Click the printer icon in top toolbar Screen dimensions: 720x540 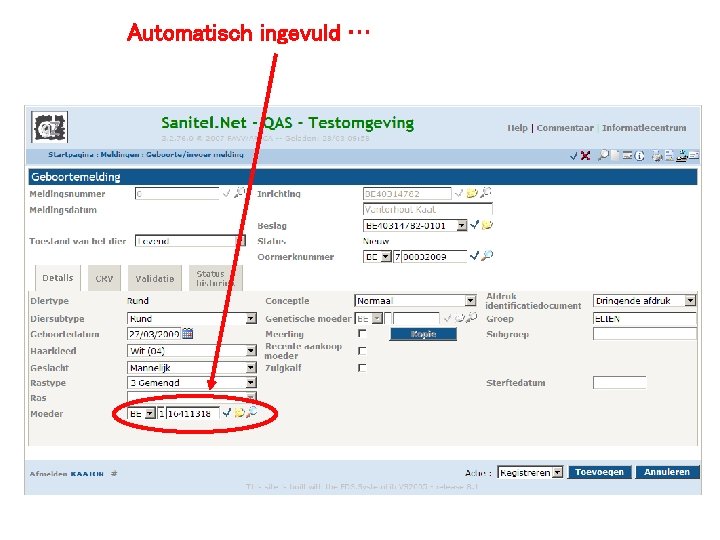658,156
